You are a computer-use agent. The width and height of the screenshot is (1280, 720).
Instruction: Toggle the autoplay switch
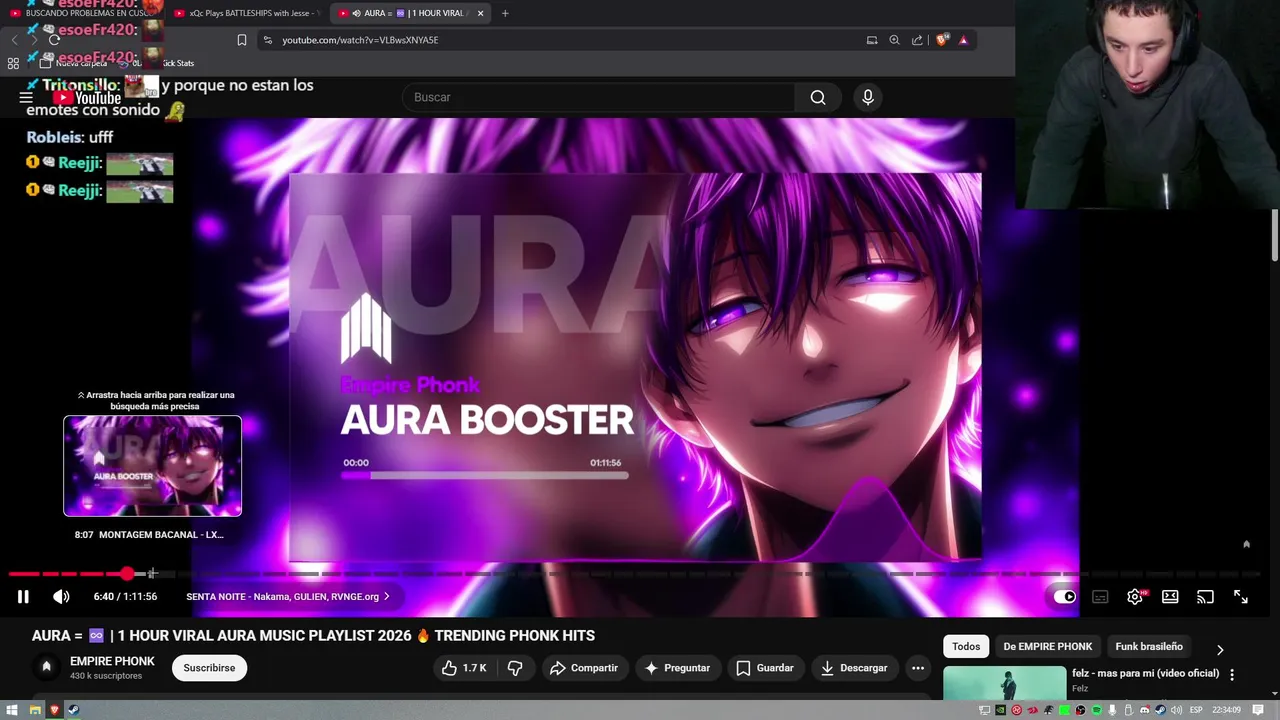point(1065,597)
